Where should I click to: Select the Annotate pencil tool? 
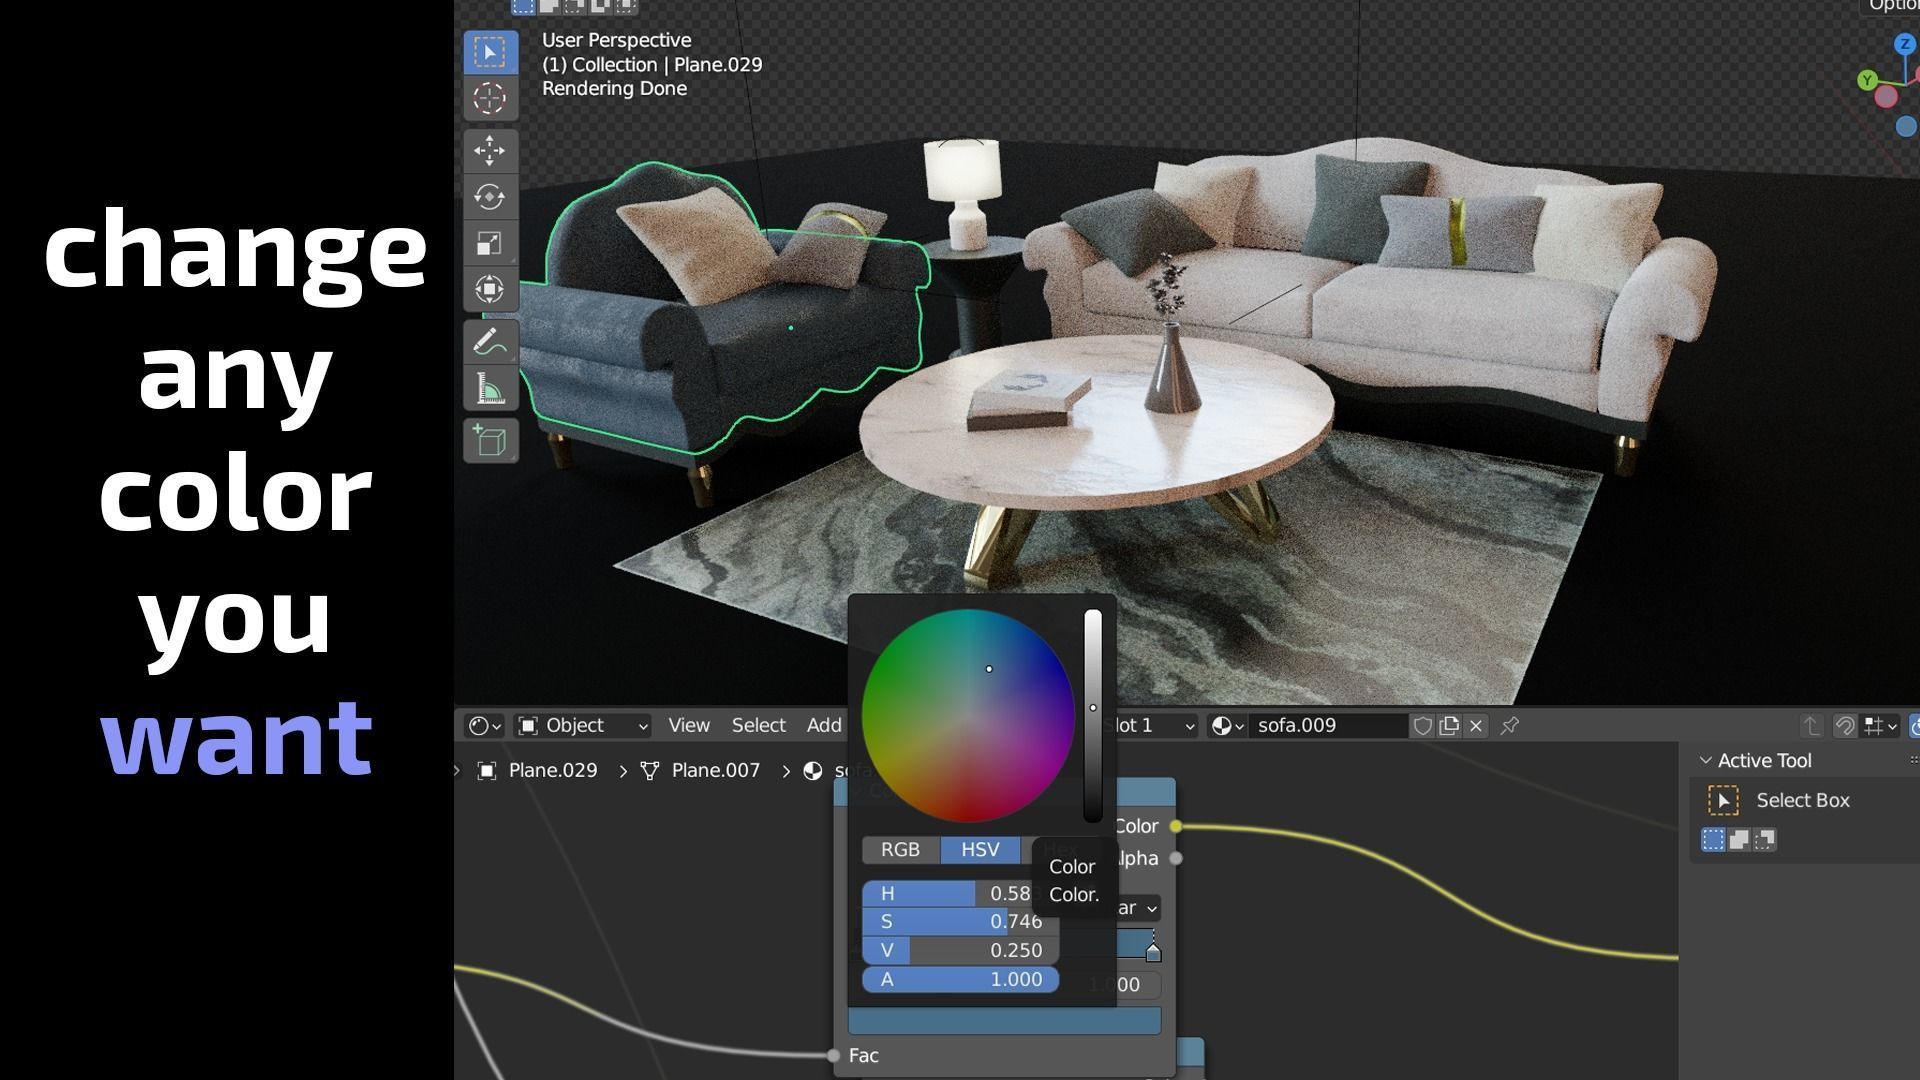[x=490, y=342]
